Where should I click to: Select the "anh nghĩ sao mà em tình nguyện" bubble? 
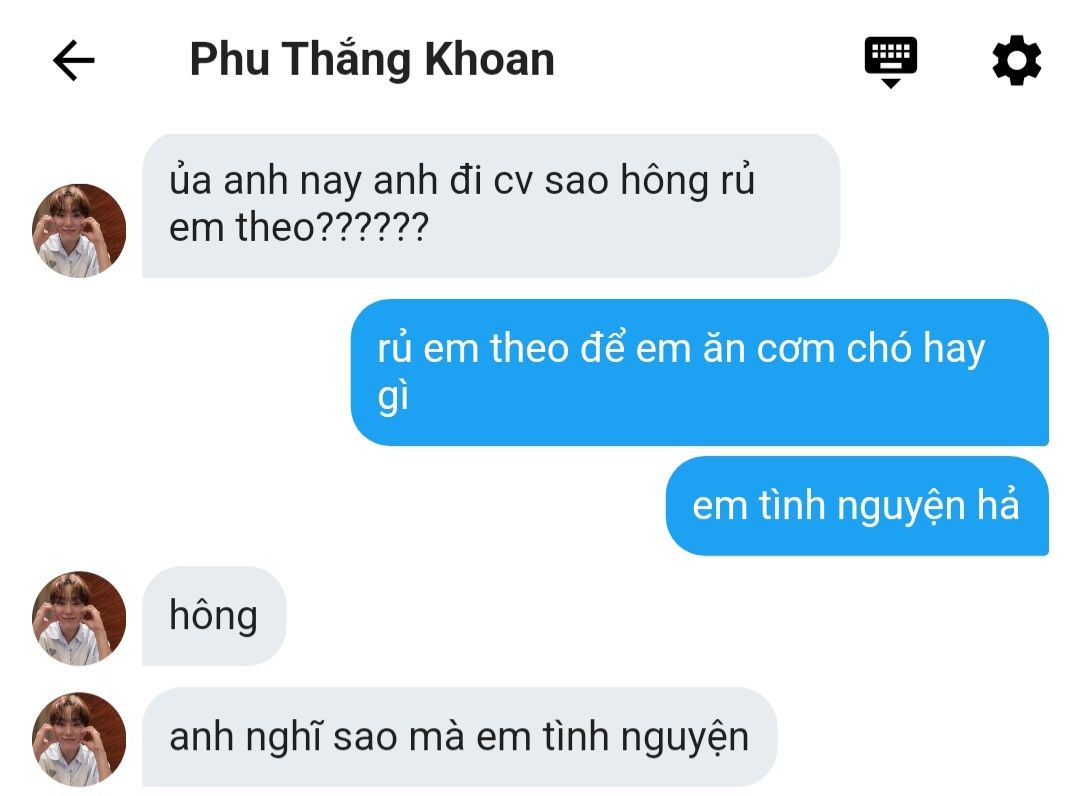point(459,737)
